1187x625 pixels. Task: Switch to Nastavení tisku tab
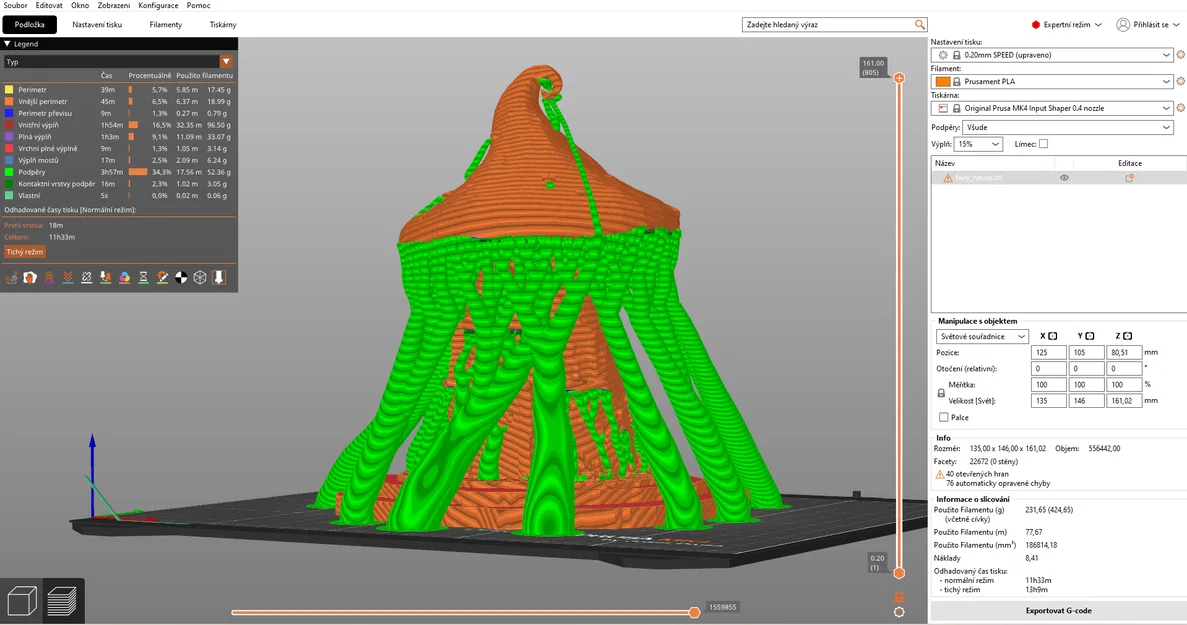click(x=97, y=25)
